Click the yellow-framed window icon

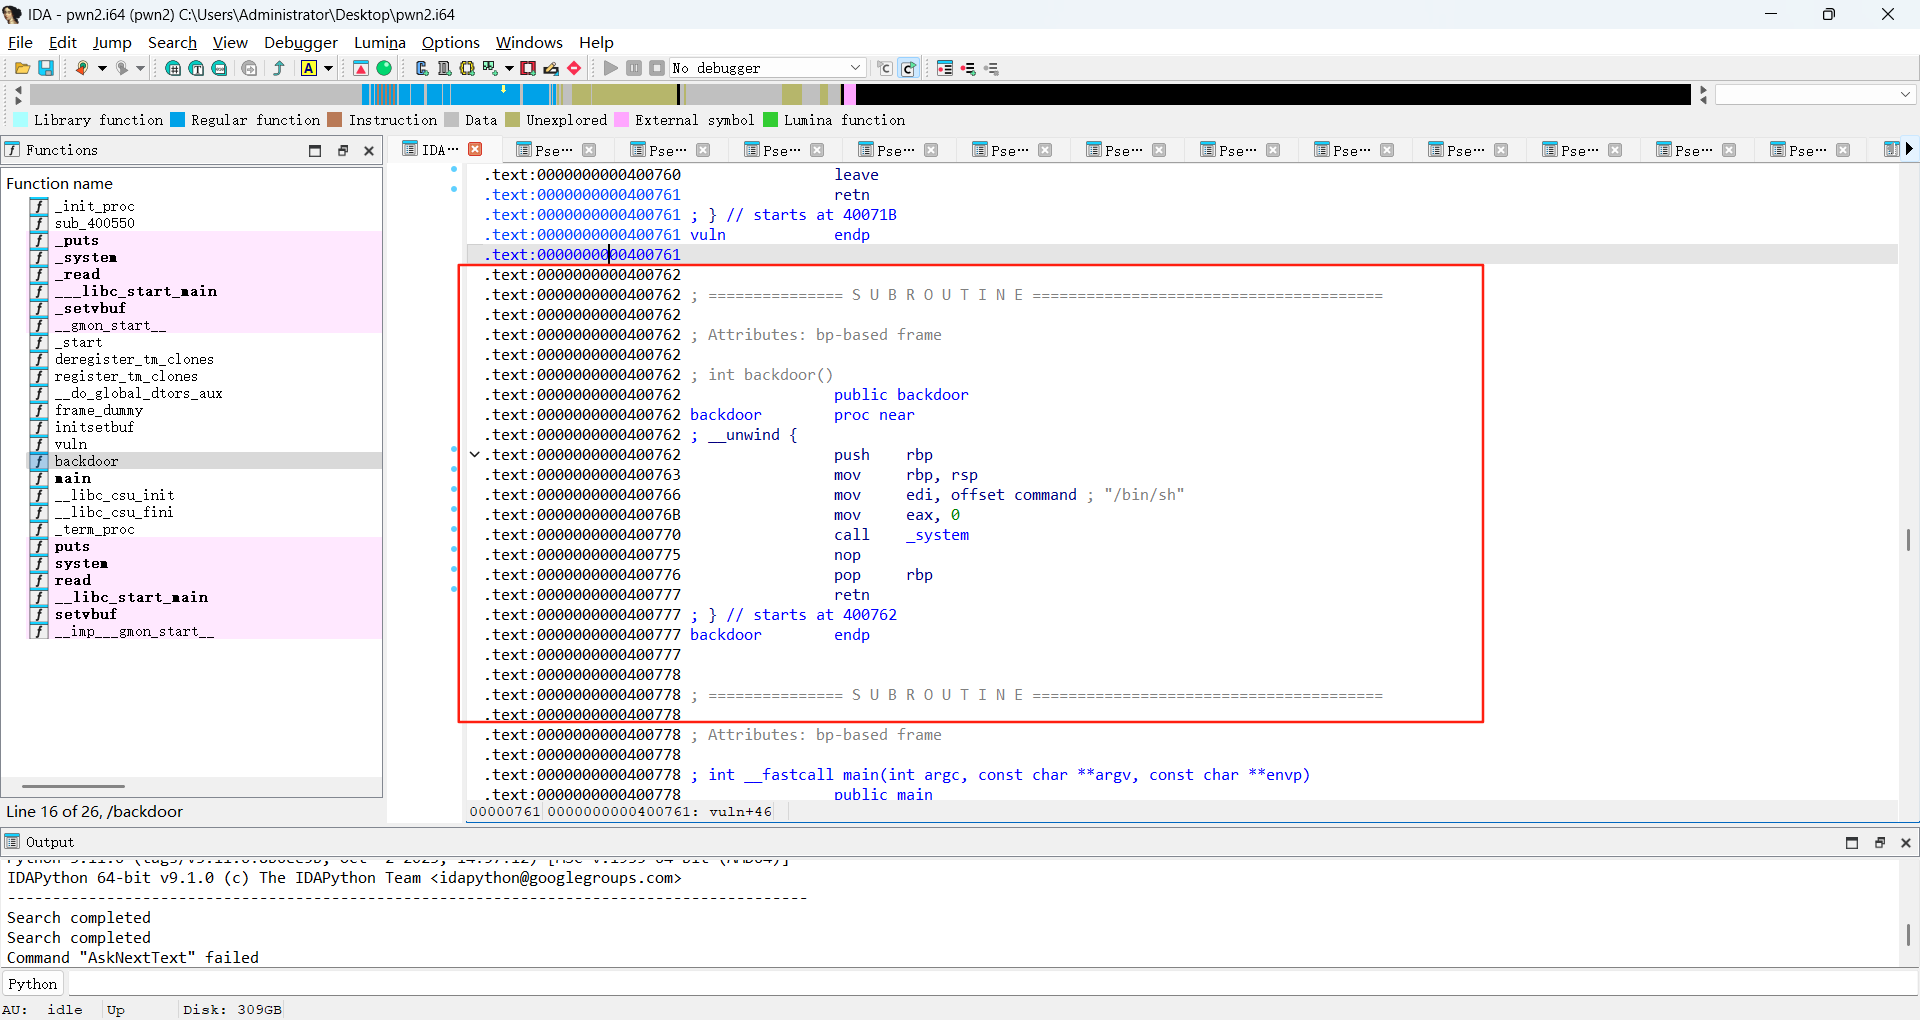467,68
